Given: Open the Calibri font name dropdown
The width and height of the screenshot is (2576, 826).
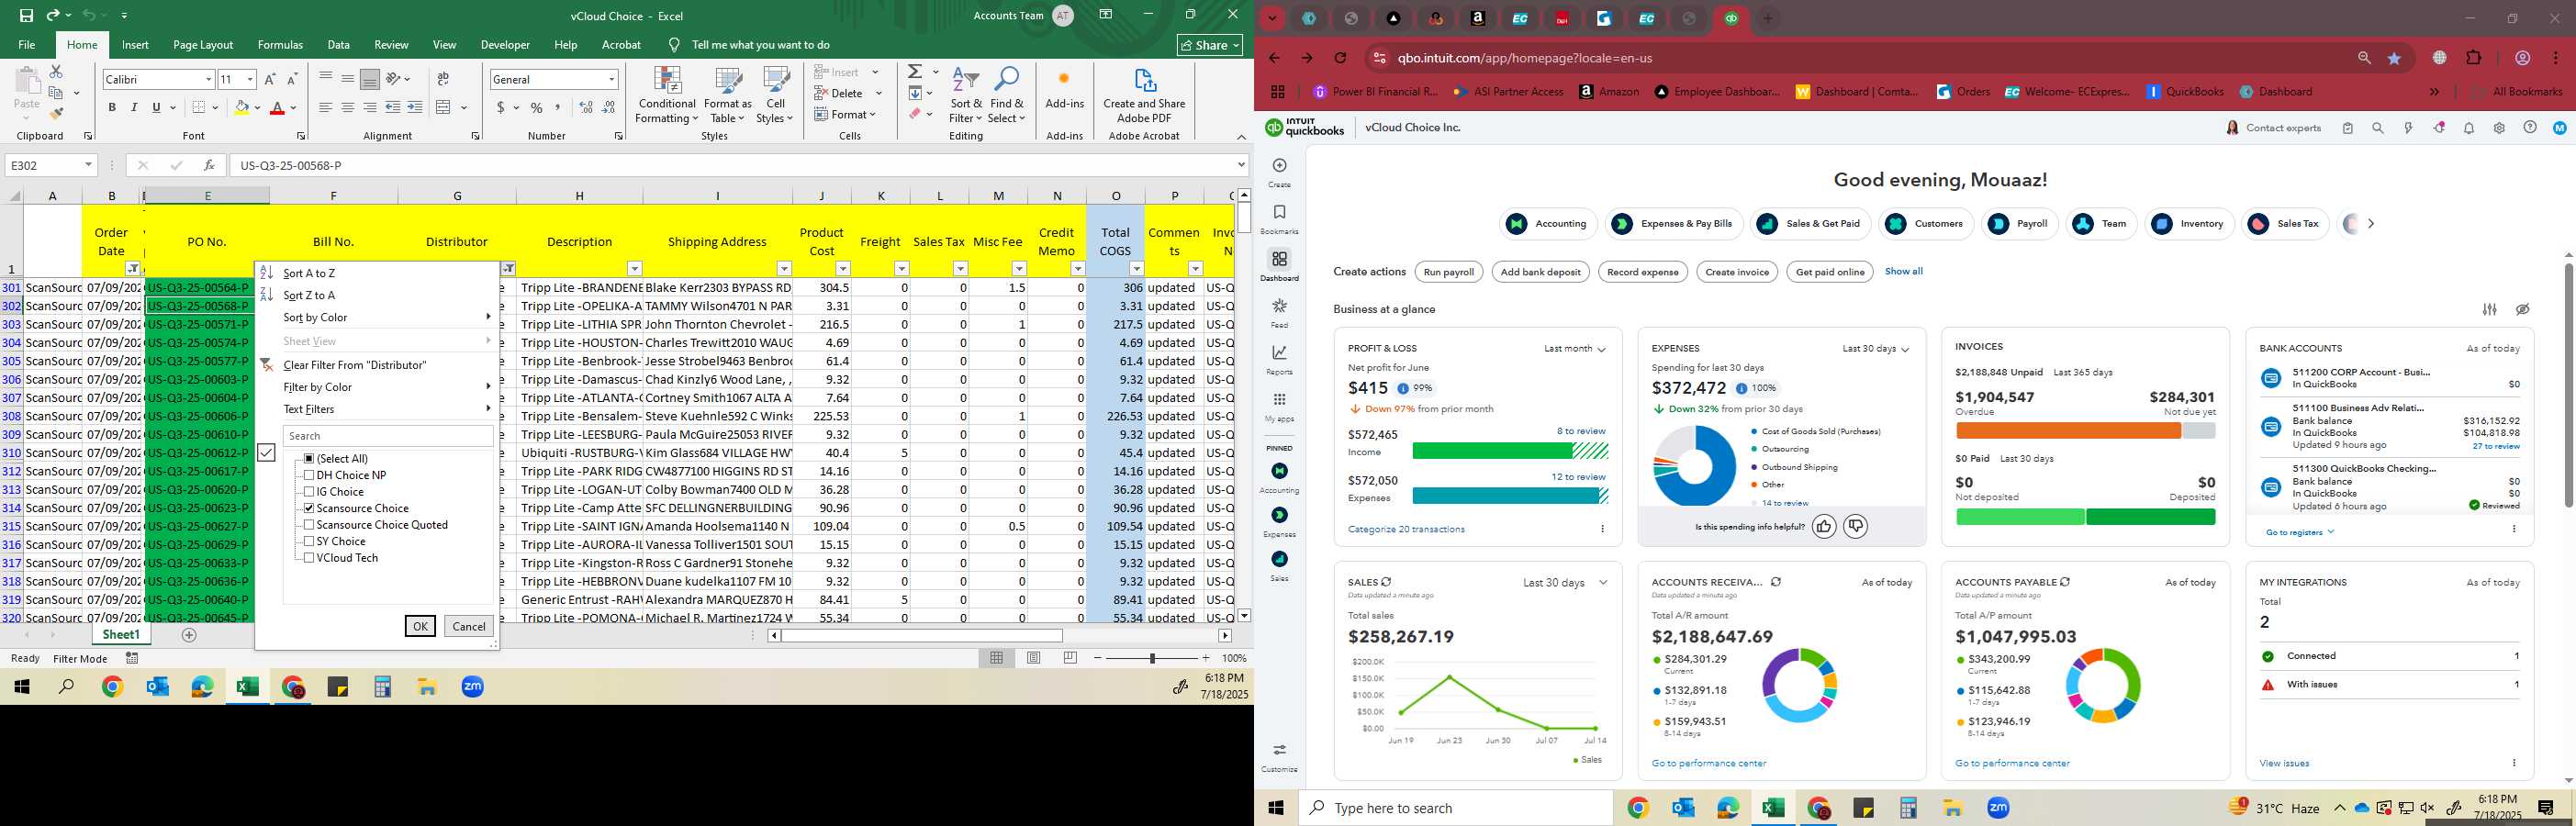Looking at the screenshot, I should point(208,79).
